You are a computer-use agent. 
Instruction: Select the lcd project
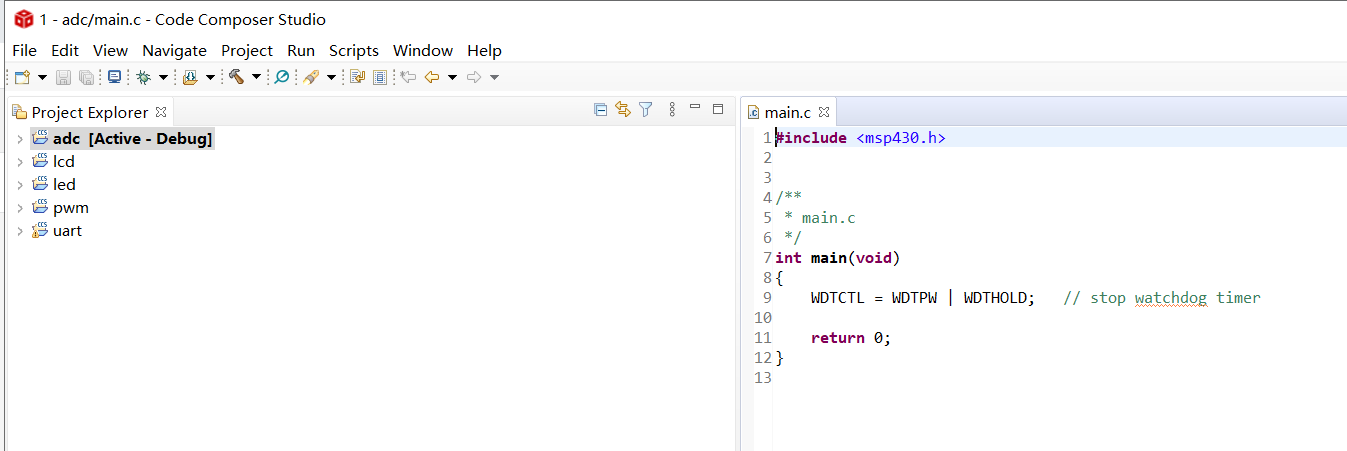(64, 162)
